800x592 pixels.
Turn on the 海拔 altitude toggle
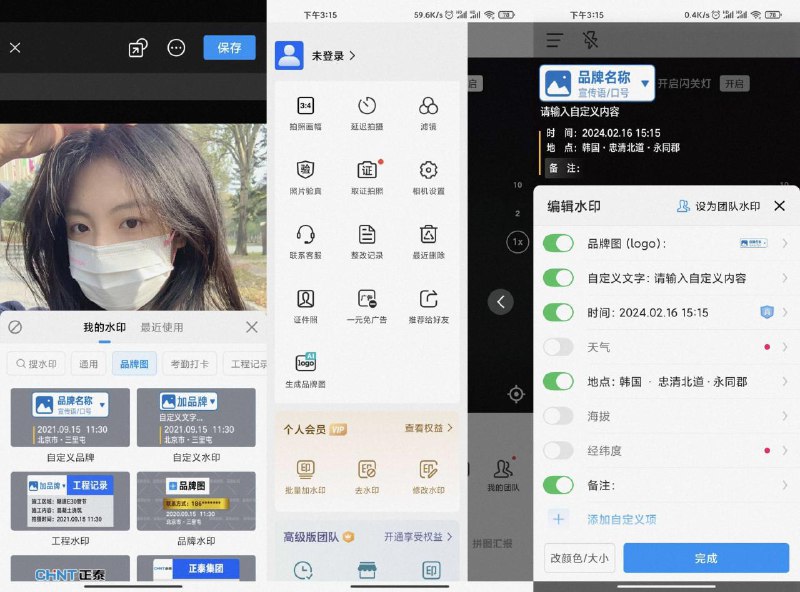click(x=559, y=417)
